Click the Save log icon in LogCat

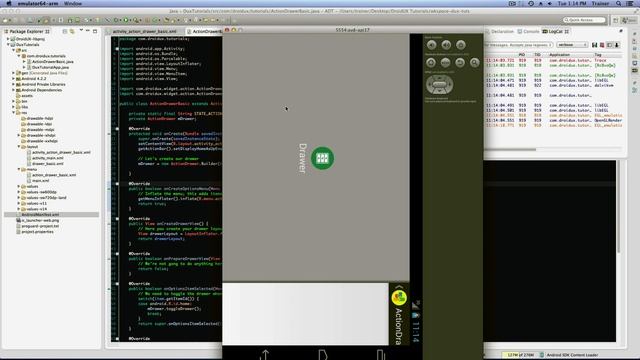pos(594,45)
